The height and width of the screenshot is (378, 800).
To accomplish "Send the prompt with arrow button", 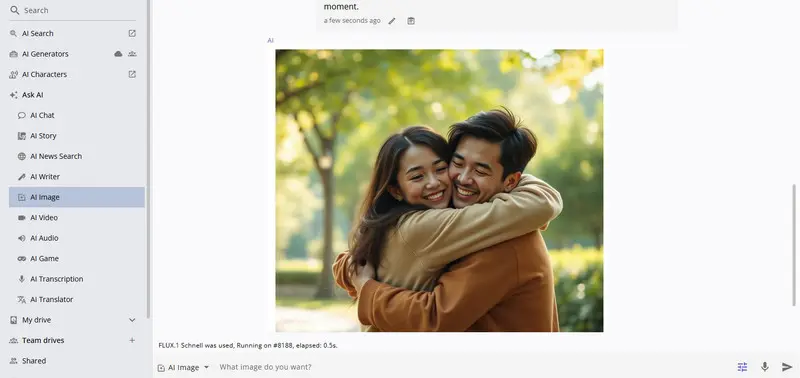I will point(787,367).
